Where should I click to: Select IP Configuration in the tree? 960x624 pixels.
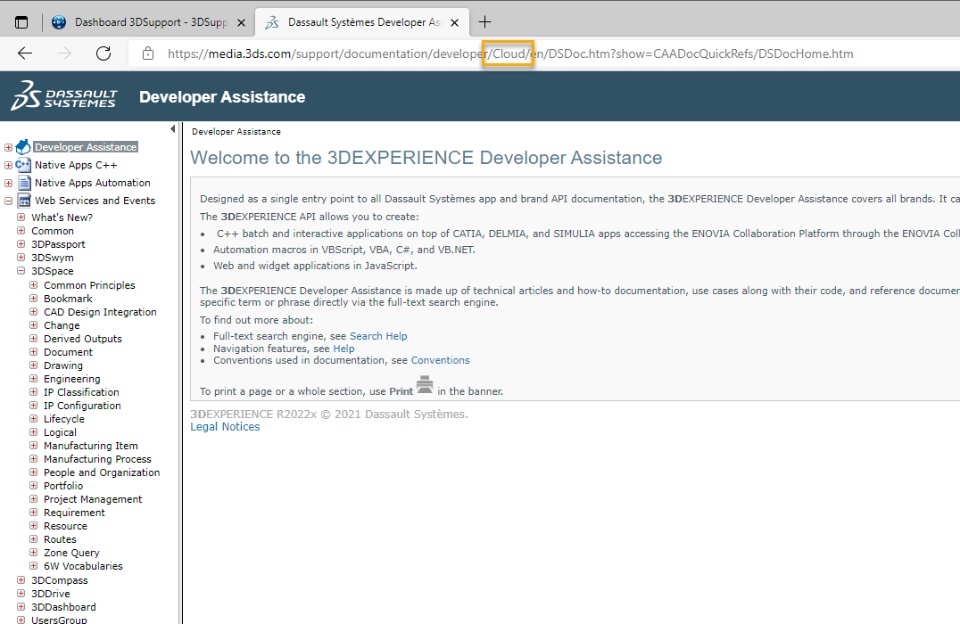82,405
